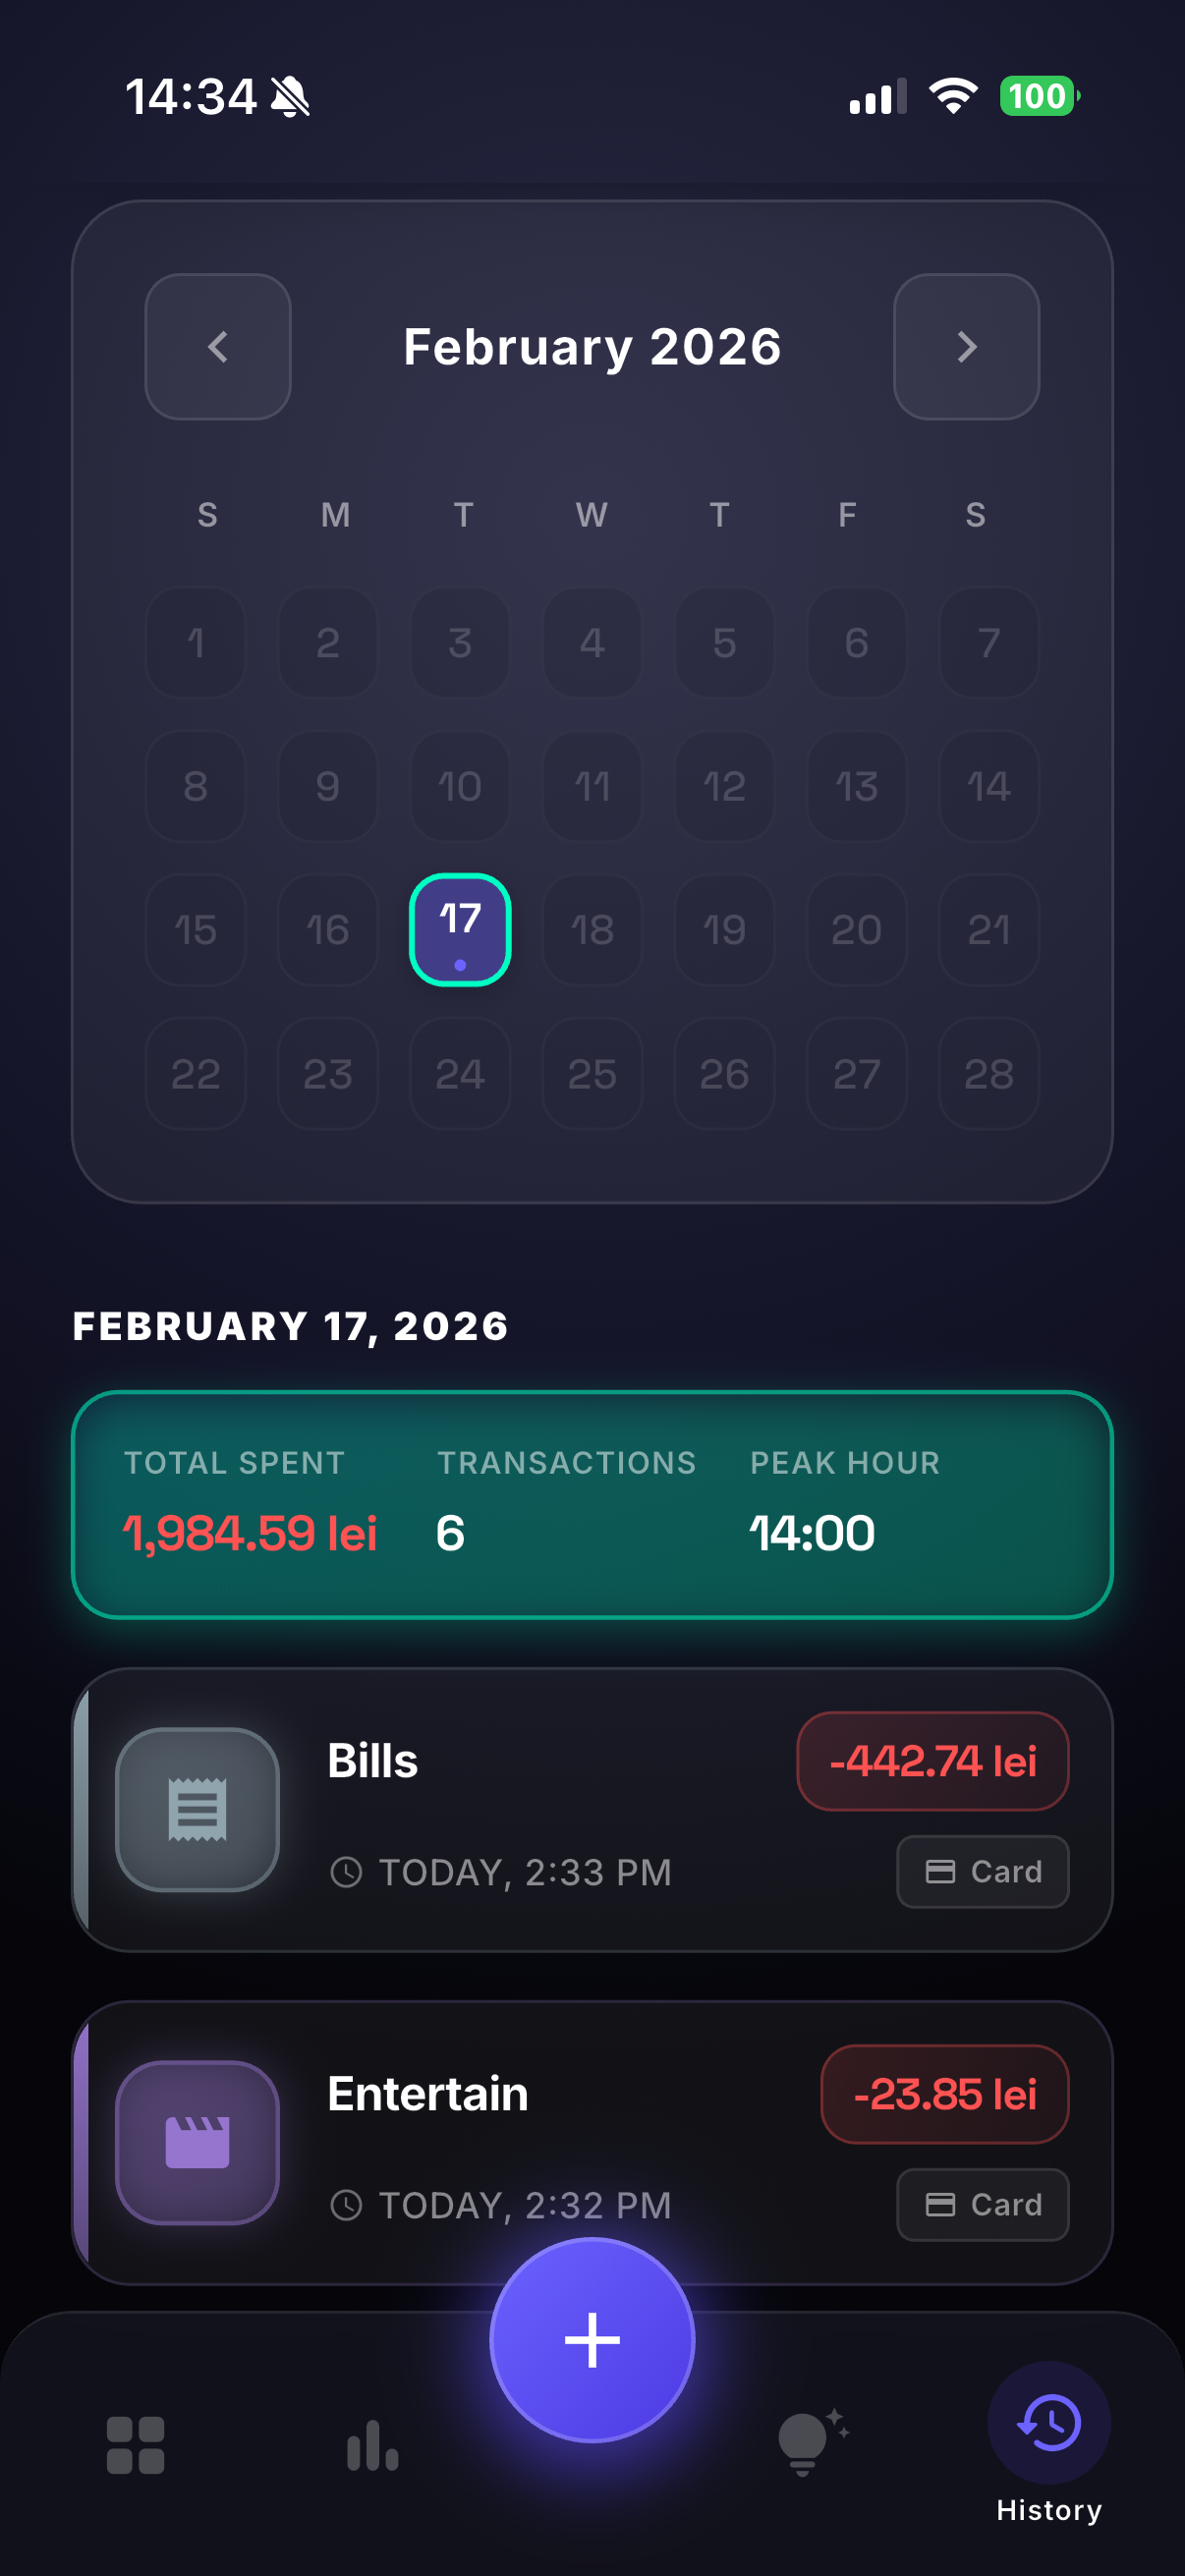Click the Bills receipt category icon
The height and width of the screenshot is (2576, 1185).
click(197, 1809)
